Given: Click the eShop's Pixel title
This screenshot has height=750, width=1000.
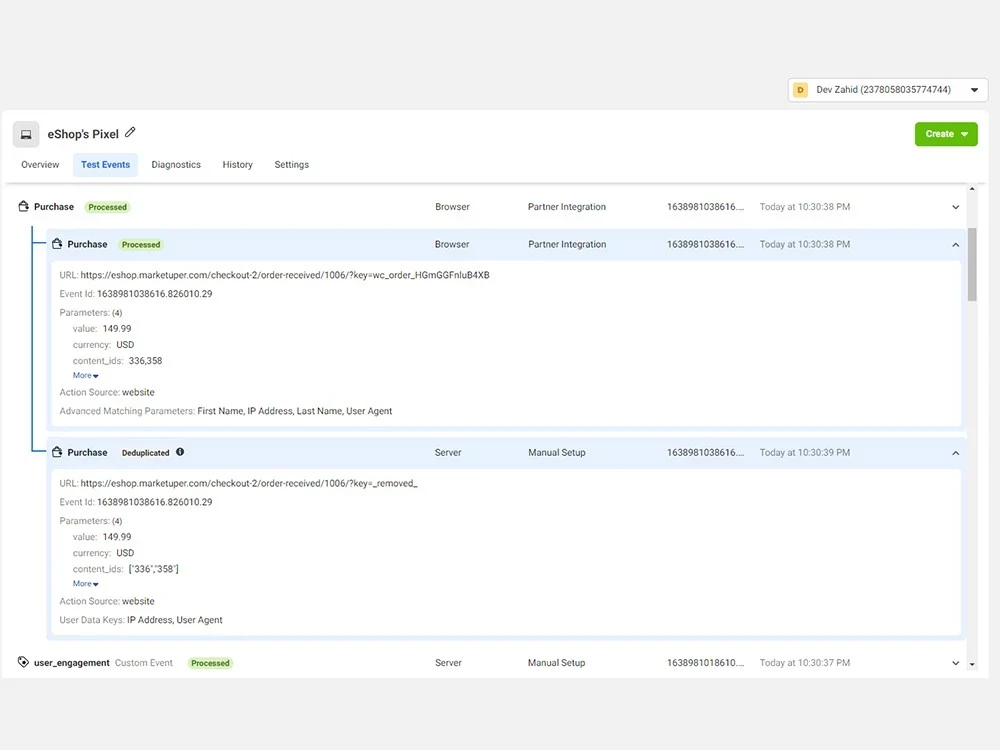Looking at the screenshot, I should click(83, 134).
